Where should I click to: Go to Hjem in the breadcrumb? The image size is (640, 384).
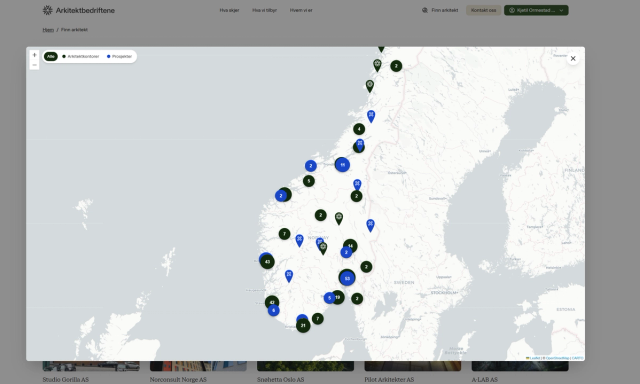tap(48, 30)
